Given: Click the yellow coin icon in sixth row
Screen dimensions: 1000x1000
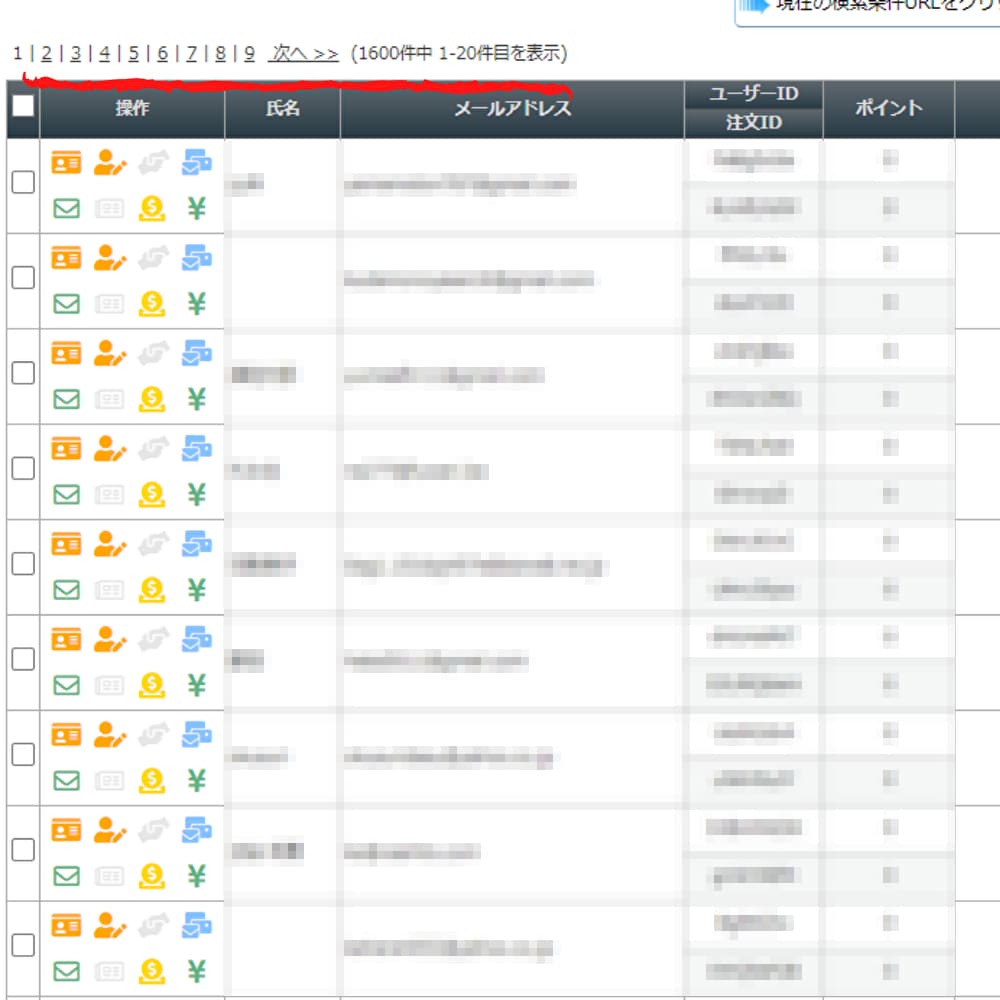Looking at the screenshot, I should point(152,685).
